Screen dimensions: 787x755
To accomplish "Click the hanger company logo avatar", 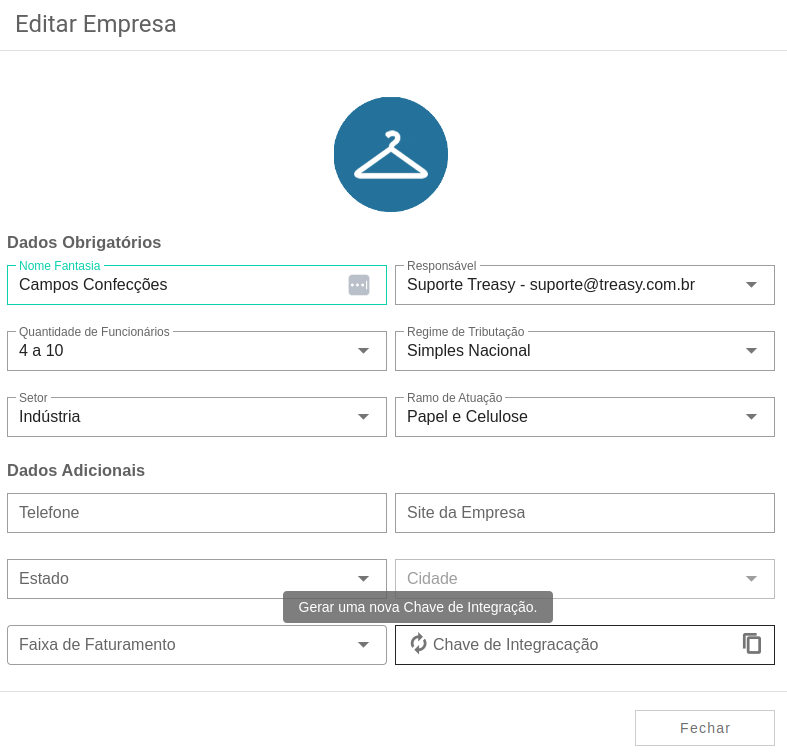I will 390,154.
